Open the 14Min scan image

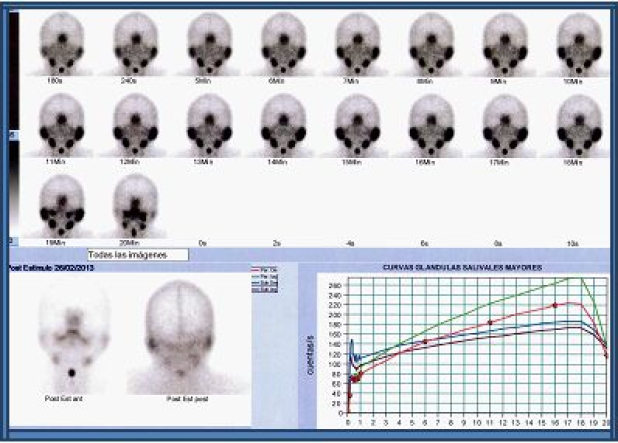[x=283, y=127]
